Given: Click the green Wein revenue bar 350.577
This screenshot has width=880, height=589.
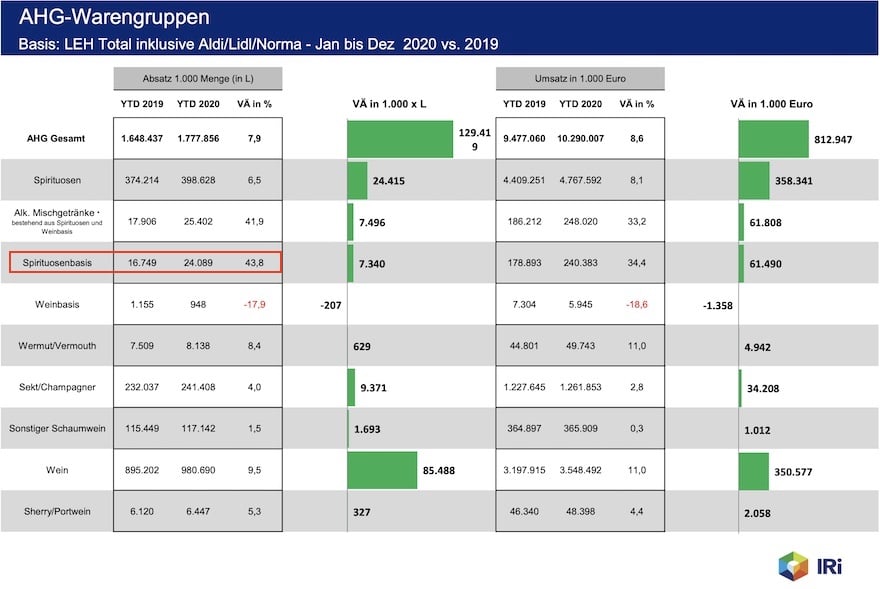Looking at the screenshot, I should click(x=753, y=470).
